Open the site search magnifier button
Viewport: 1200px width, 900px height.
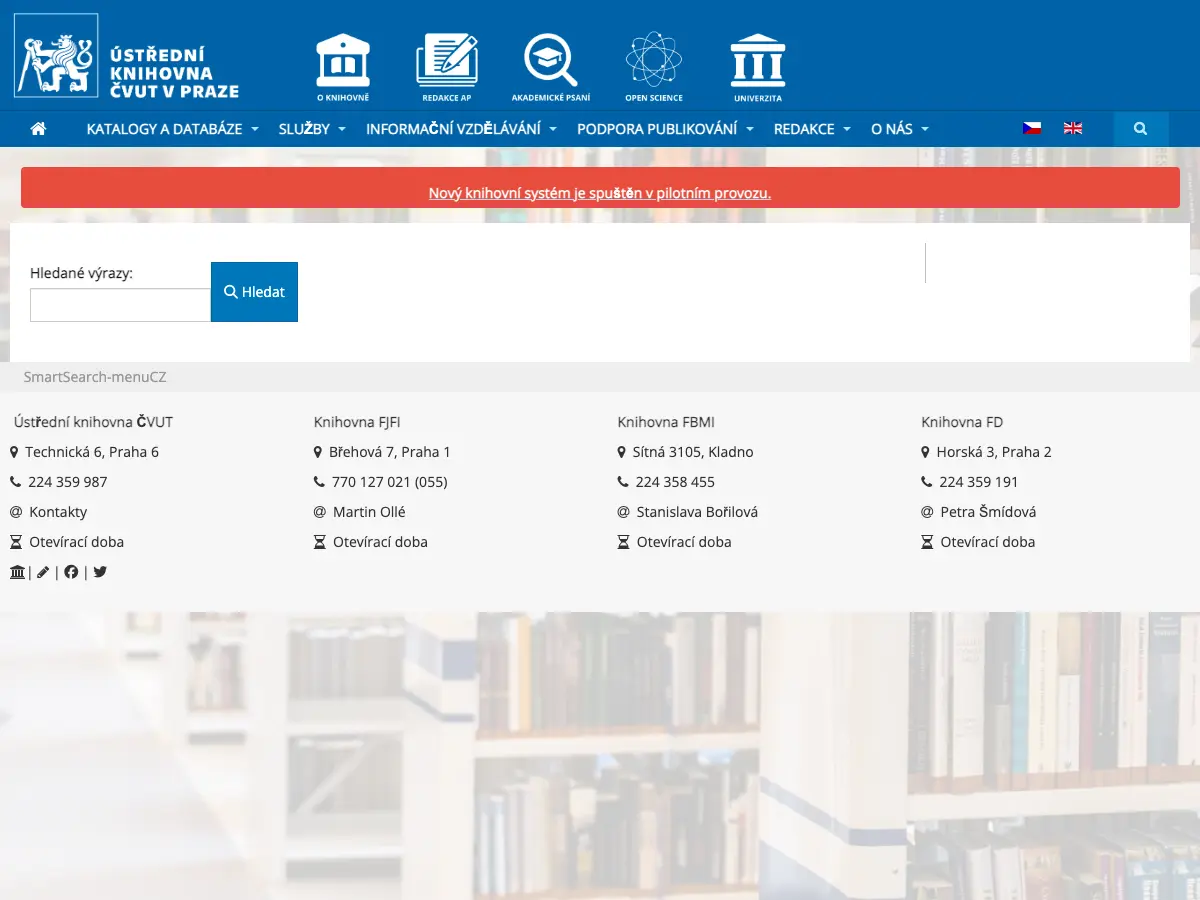point(1141,129)
